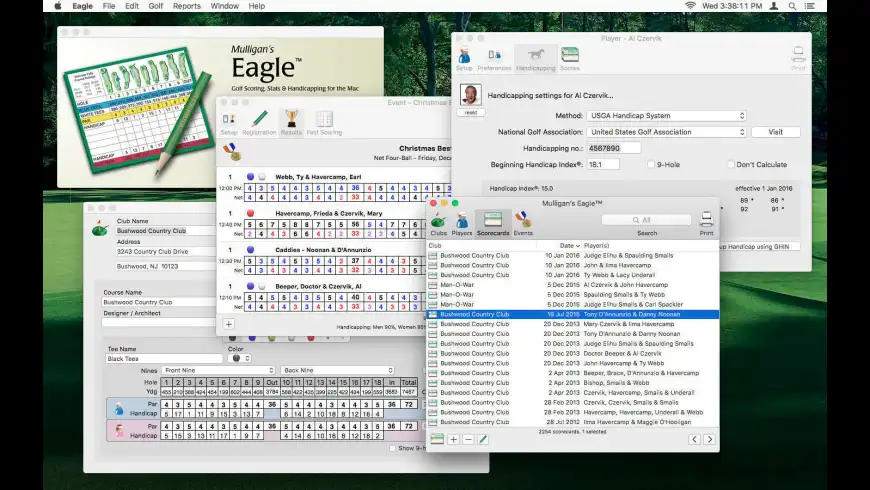The height and width of the screenshot is (490, 870).
Task: Open the Events section with medal icon
Action: click(x=523, y=224)
